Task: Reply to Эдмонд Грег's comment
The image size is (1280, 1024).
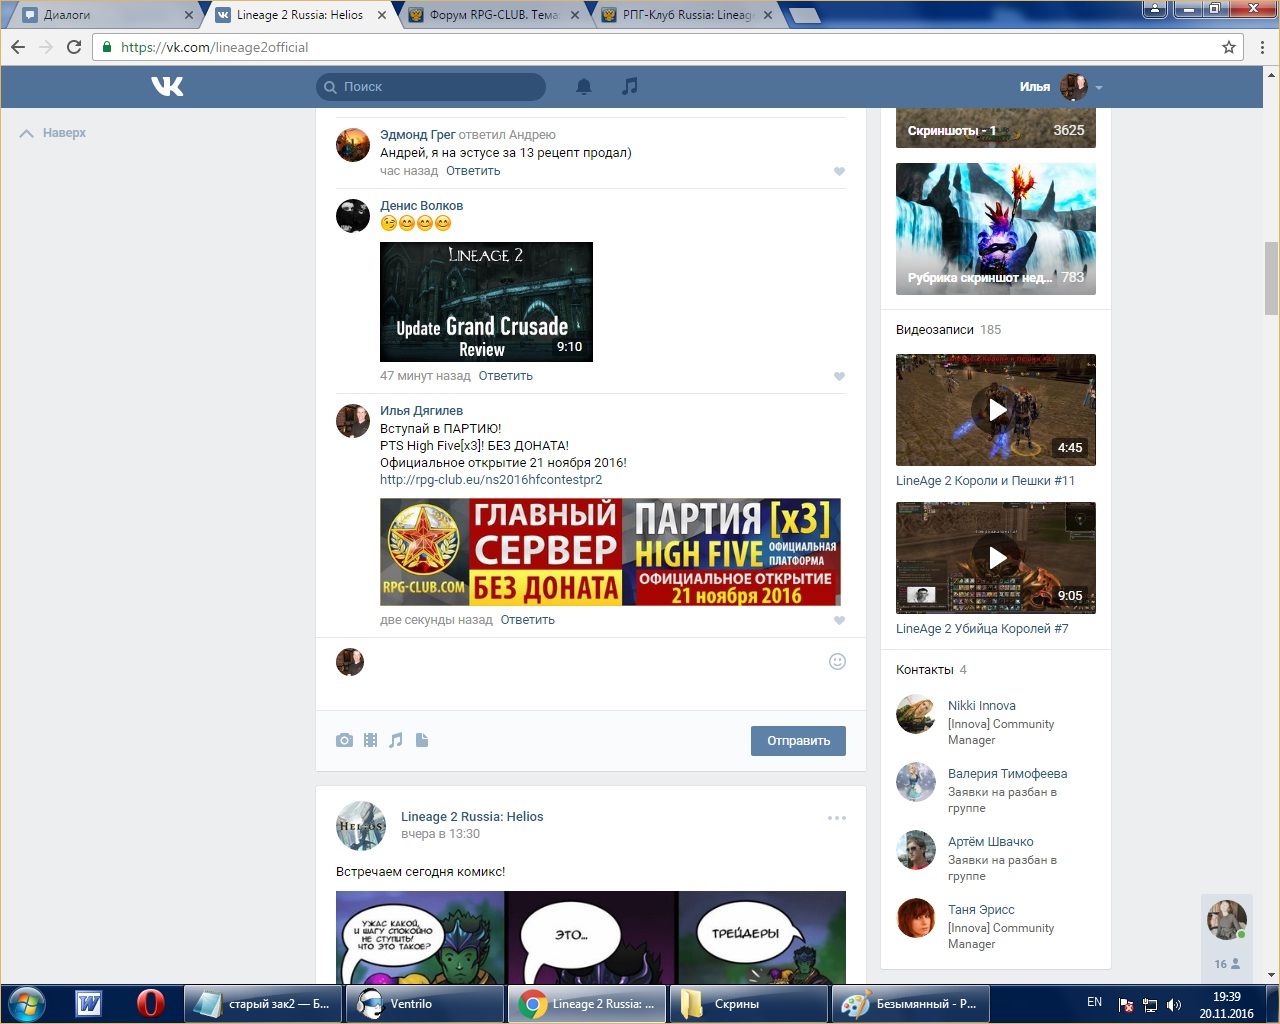Action: (473, 171)
